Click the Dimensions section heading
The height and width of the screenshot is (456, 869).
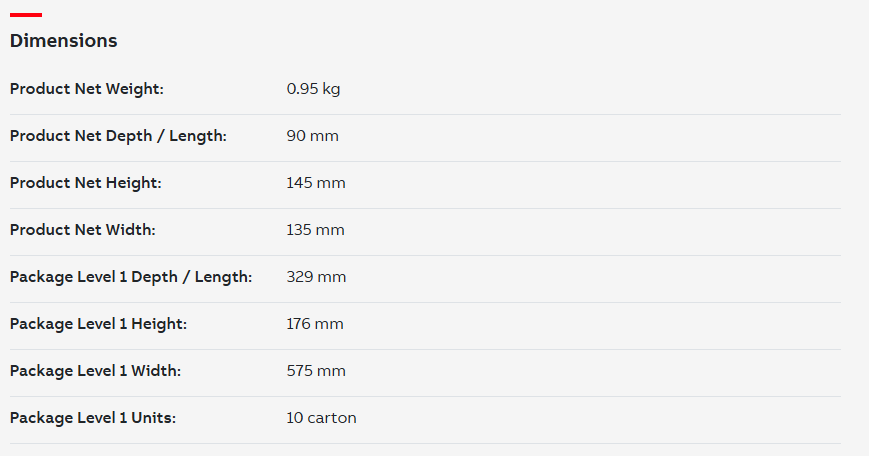point(64,40)
